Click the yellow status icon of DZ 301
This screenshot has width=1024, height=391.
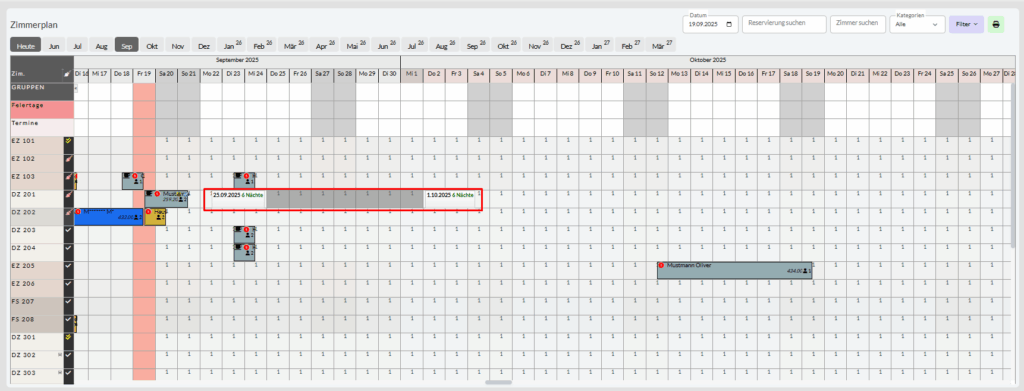click(x=68, y=337)
